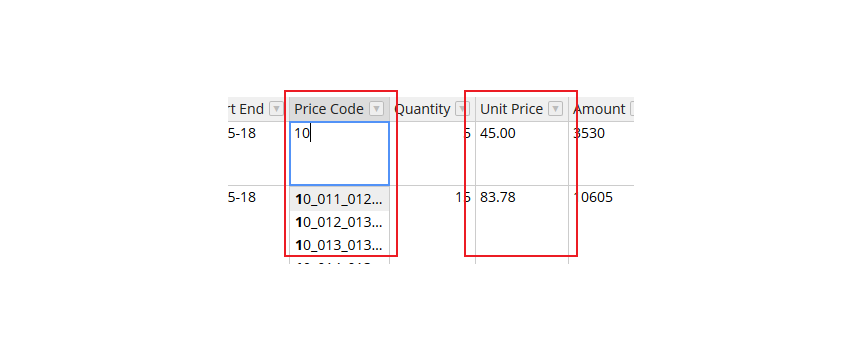Image resolution: width=862 pixels, height=360 pixels.
Task: Open the Price Code column filter arrow
Action: click(376, 109)
